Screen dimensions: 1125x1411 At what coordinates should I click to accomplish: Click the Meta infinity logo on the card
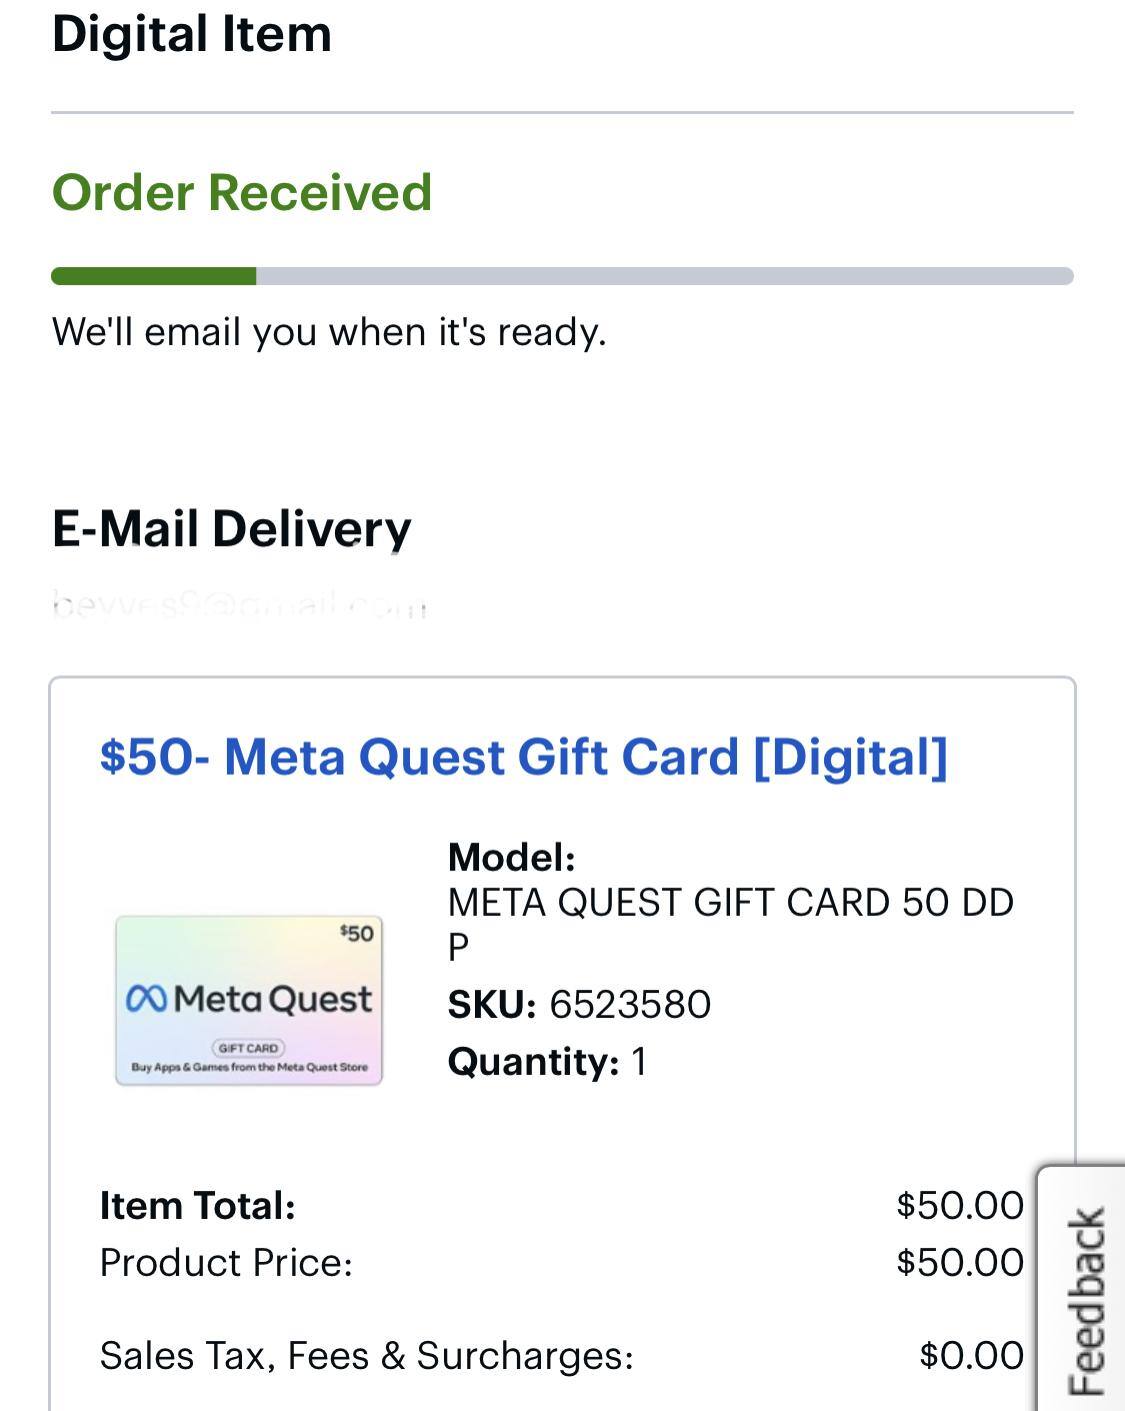148,998
